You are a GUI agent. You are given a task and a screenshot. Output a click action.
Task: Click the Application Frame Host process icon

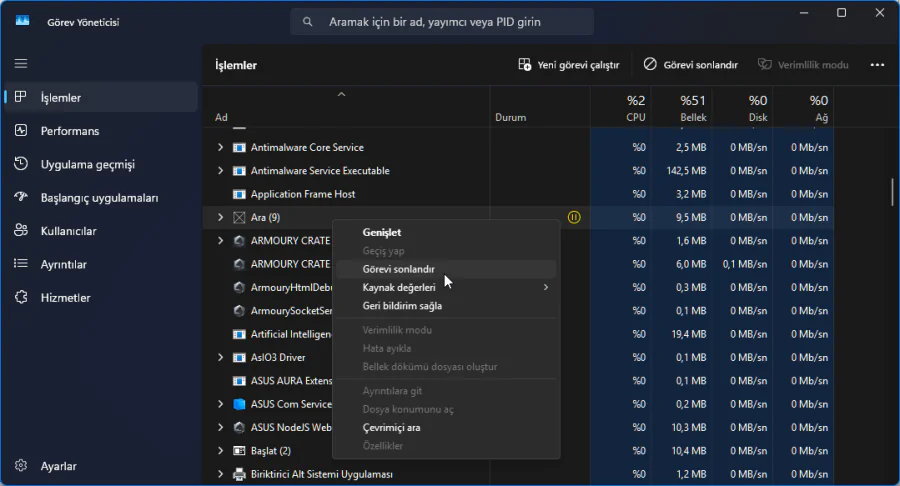pos(239,194)
